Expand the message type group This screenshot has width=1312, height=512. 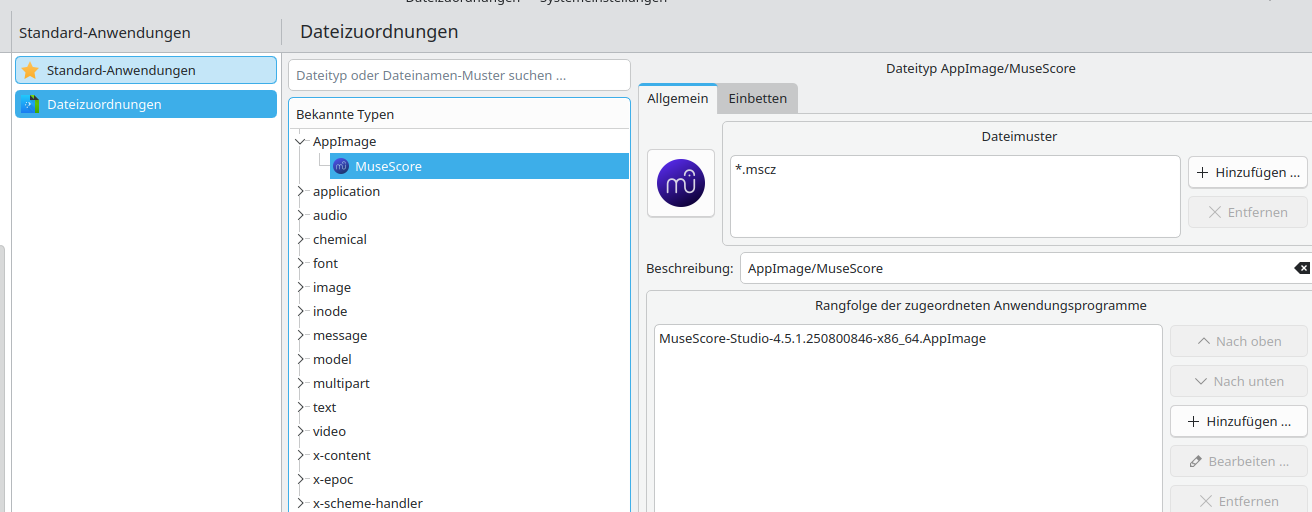(300, 335)
